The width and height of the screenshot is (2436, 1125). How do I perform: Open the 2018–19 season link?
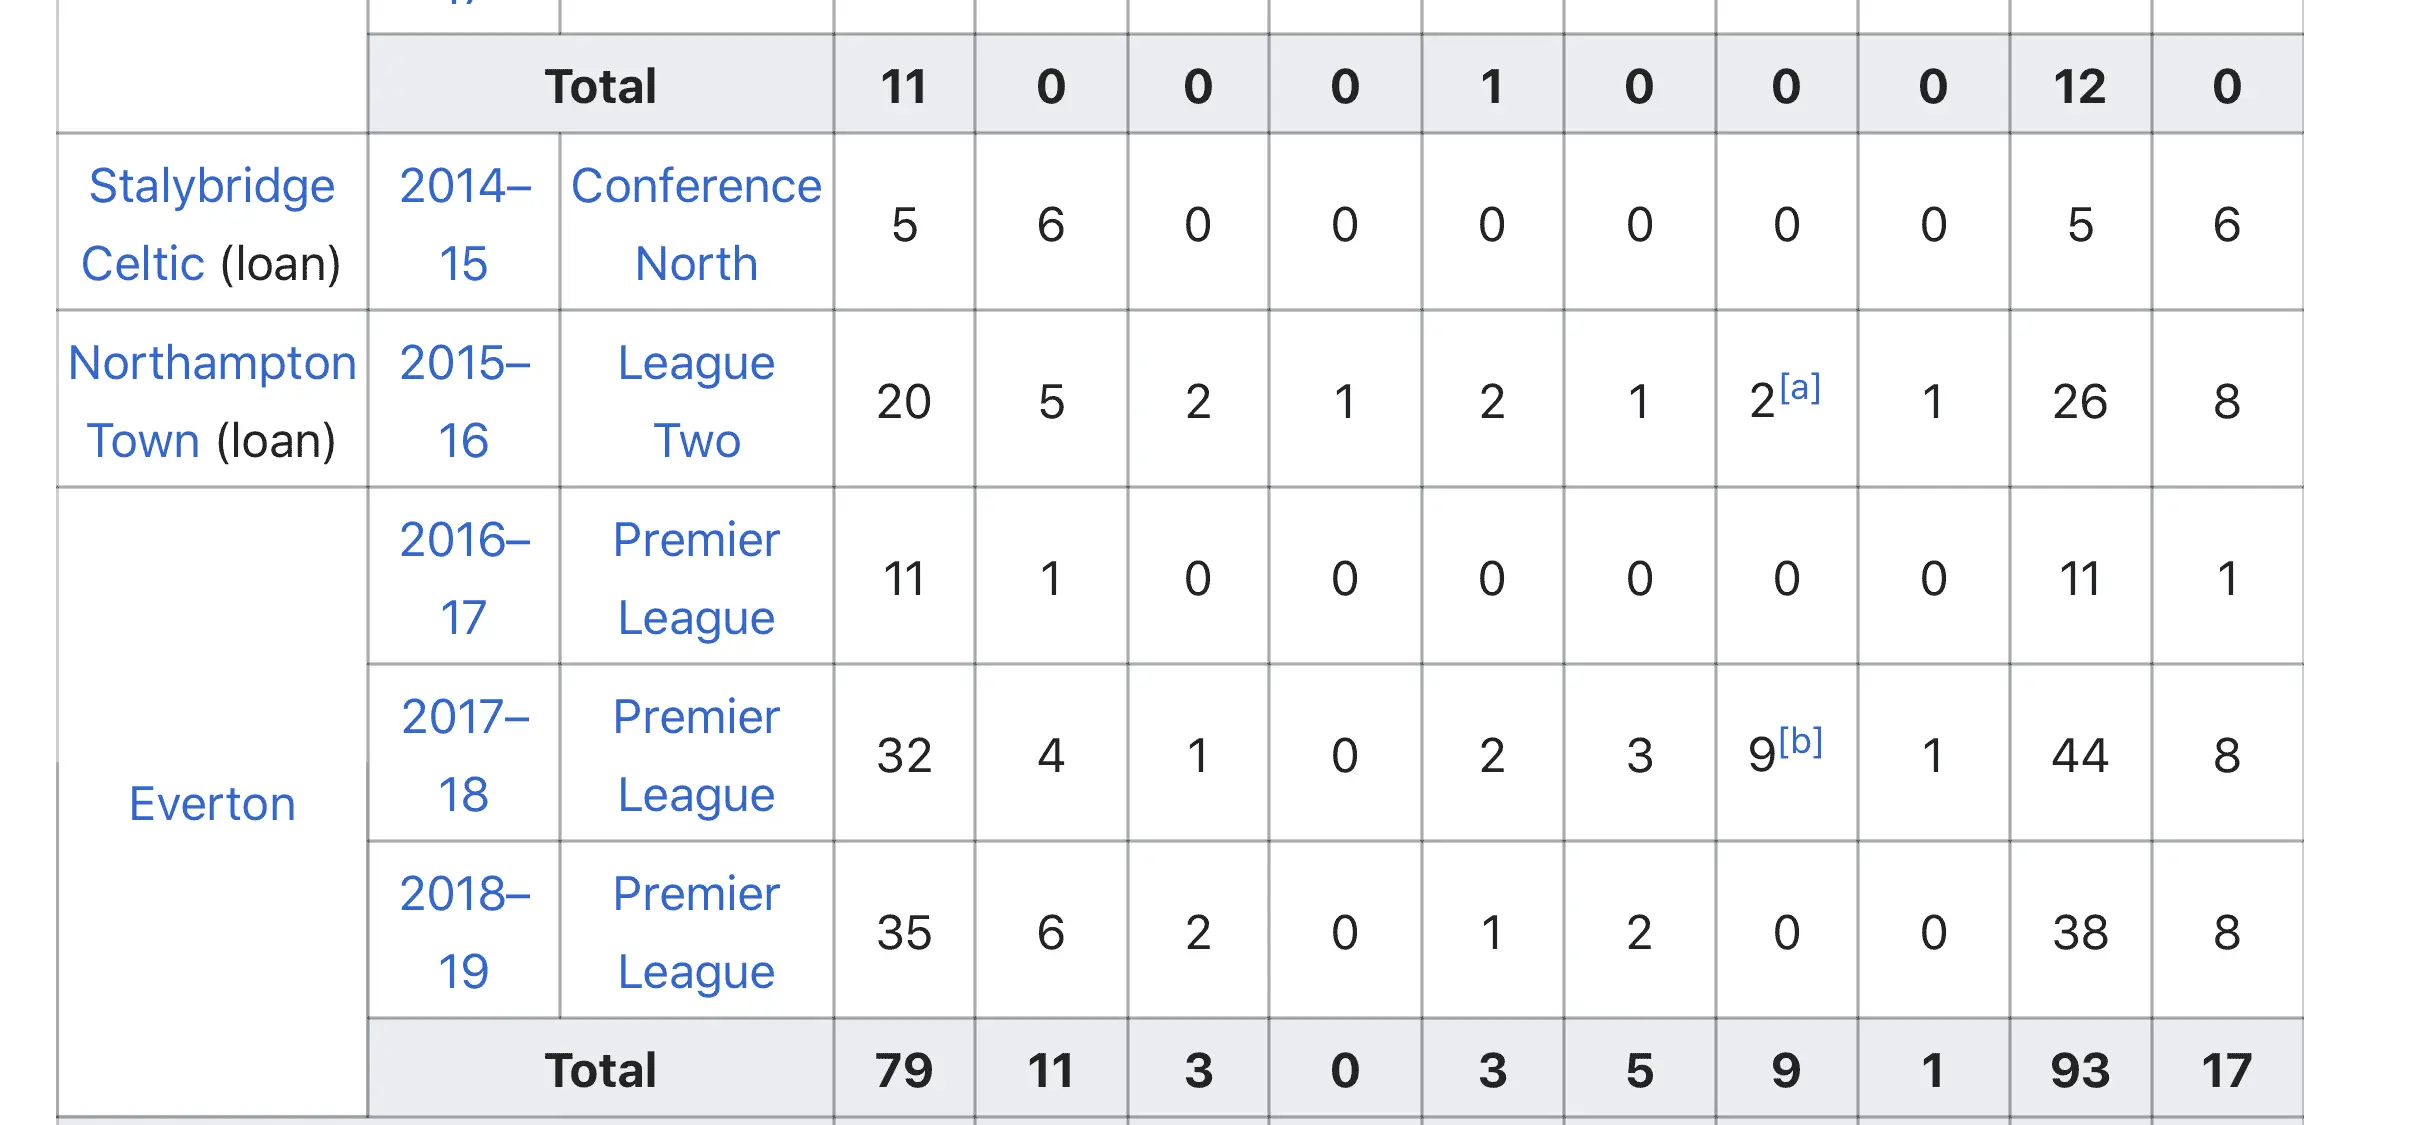pos(464,932)
